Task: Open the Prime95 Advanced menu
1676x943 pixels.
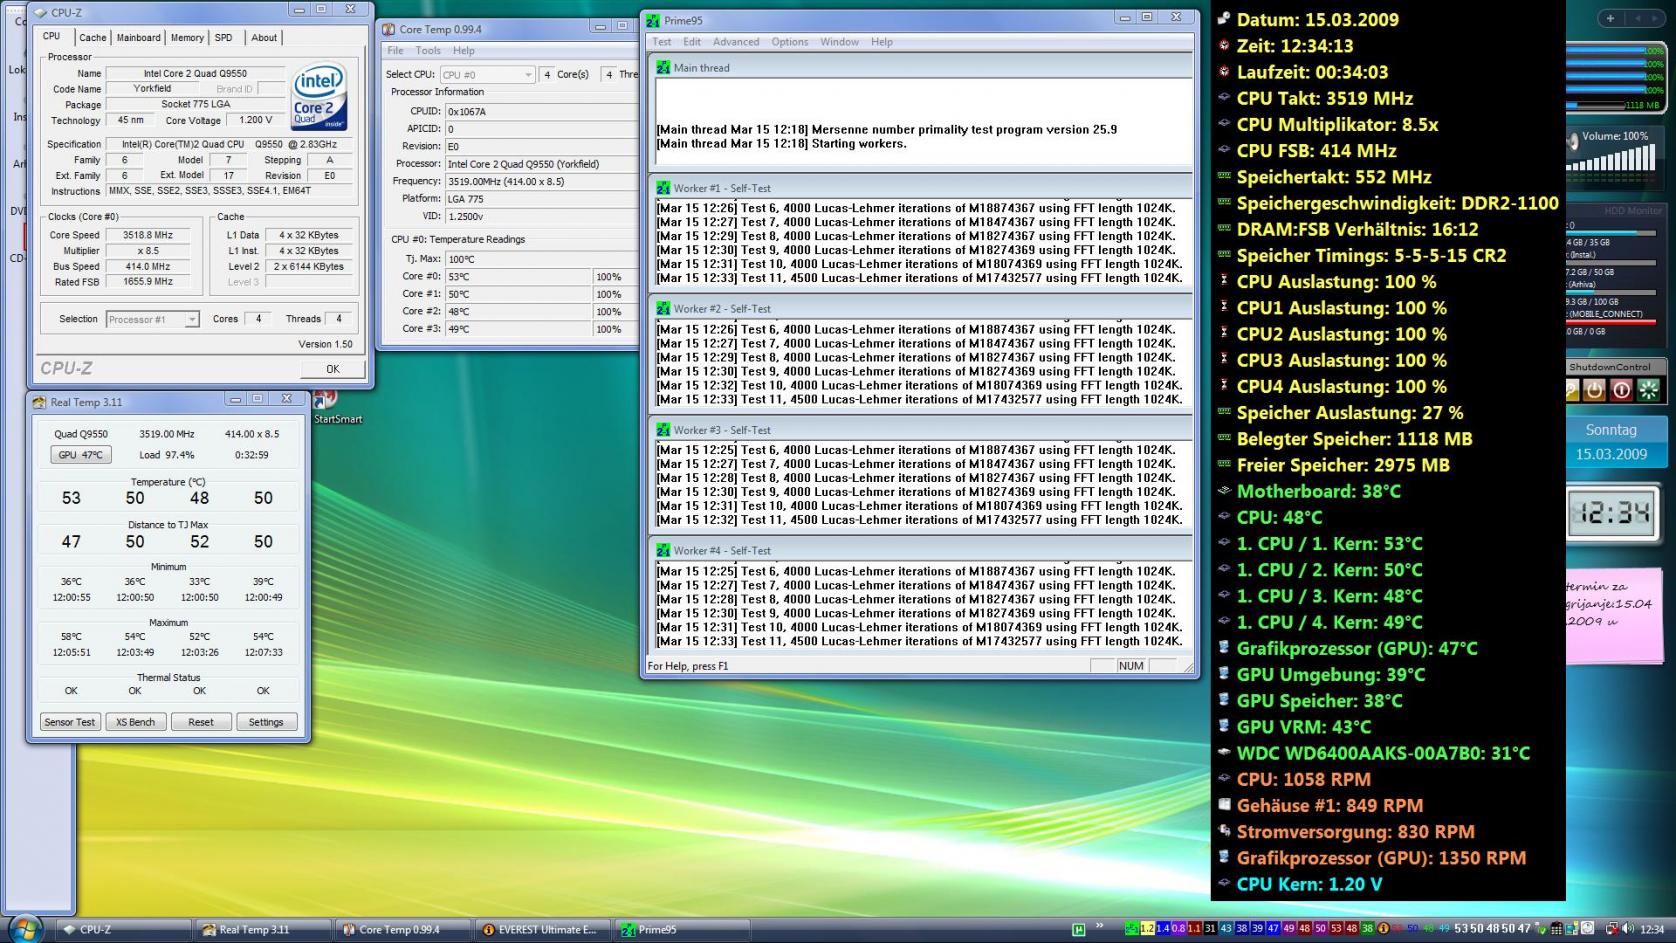Action: pyautogui.click(x=736, y=42)
